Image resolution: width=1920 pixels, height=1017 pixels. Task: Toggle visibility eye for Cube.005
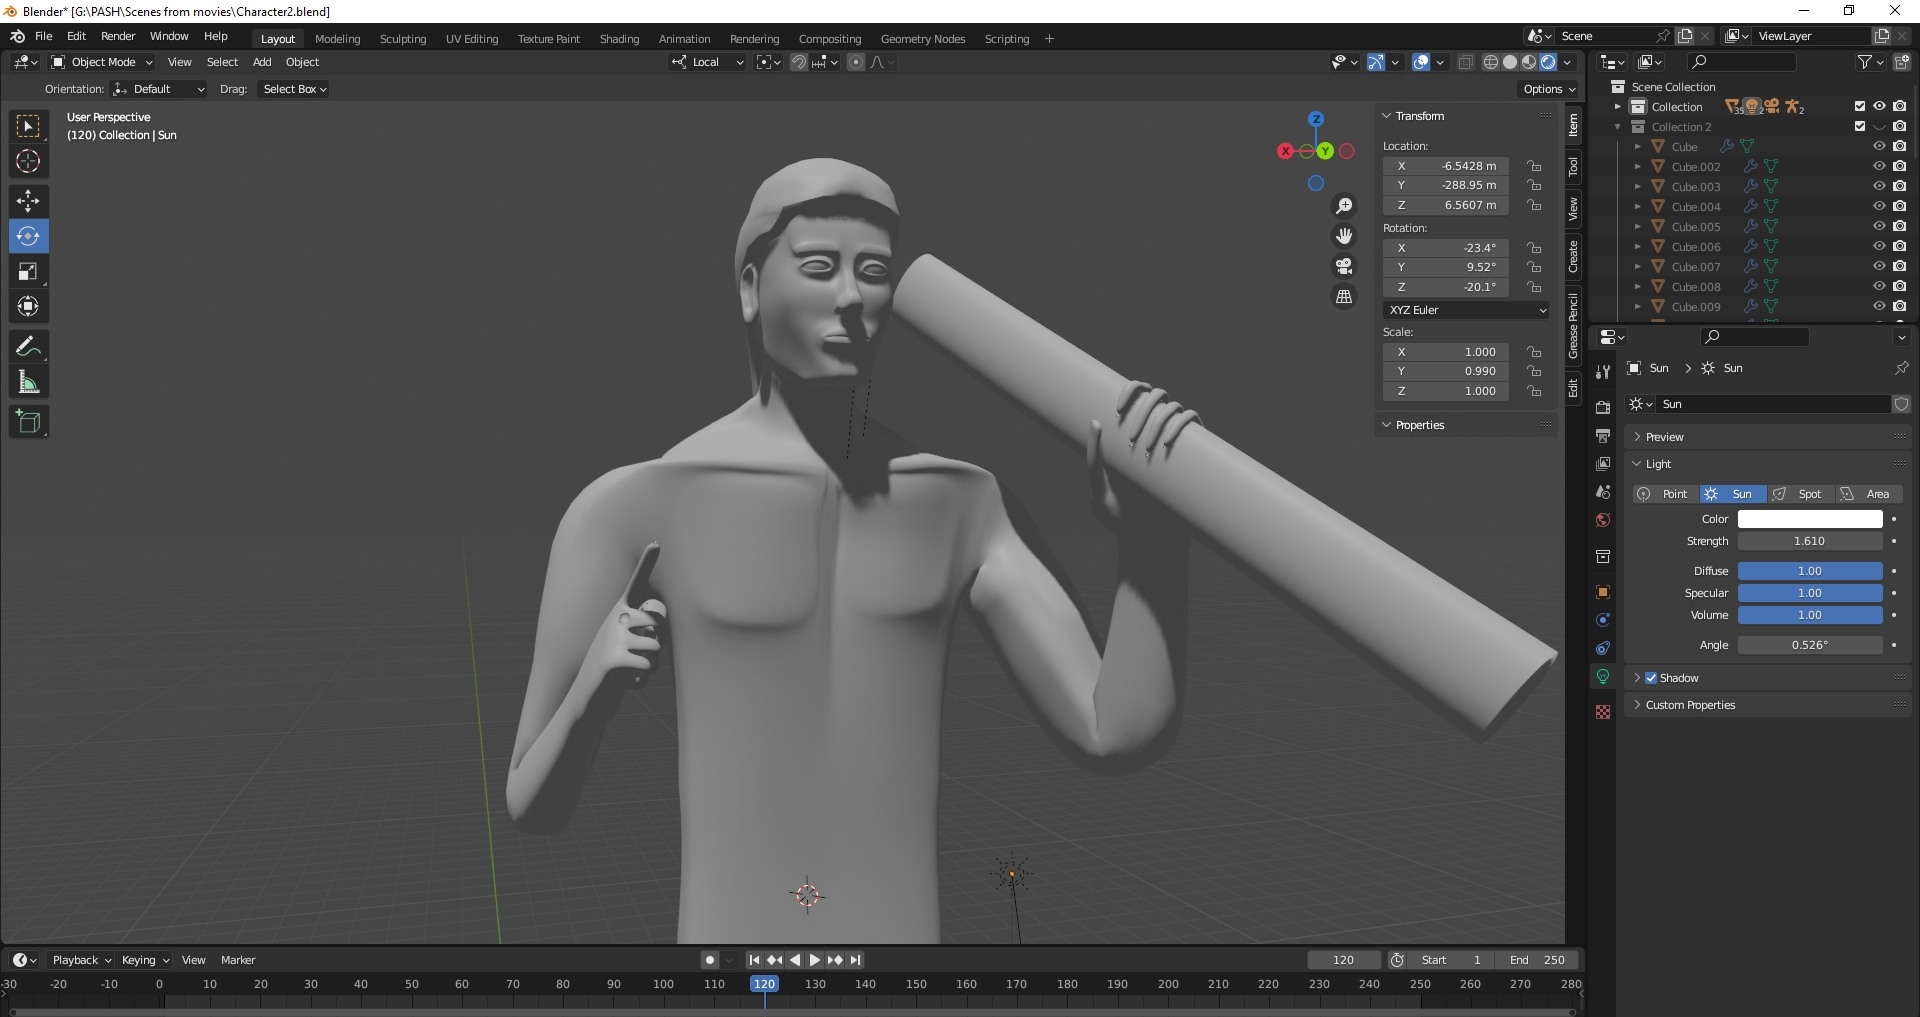click(x=1879, y=227)
